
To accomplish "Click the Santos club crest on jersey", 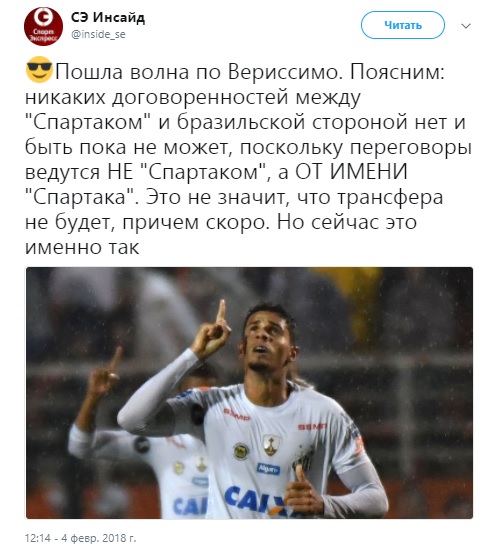I will point(302,459).
